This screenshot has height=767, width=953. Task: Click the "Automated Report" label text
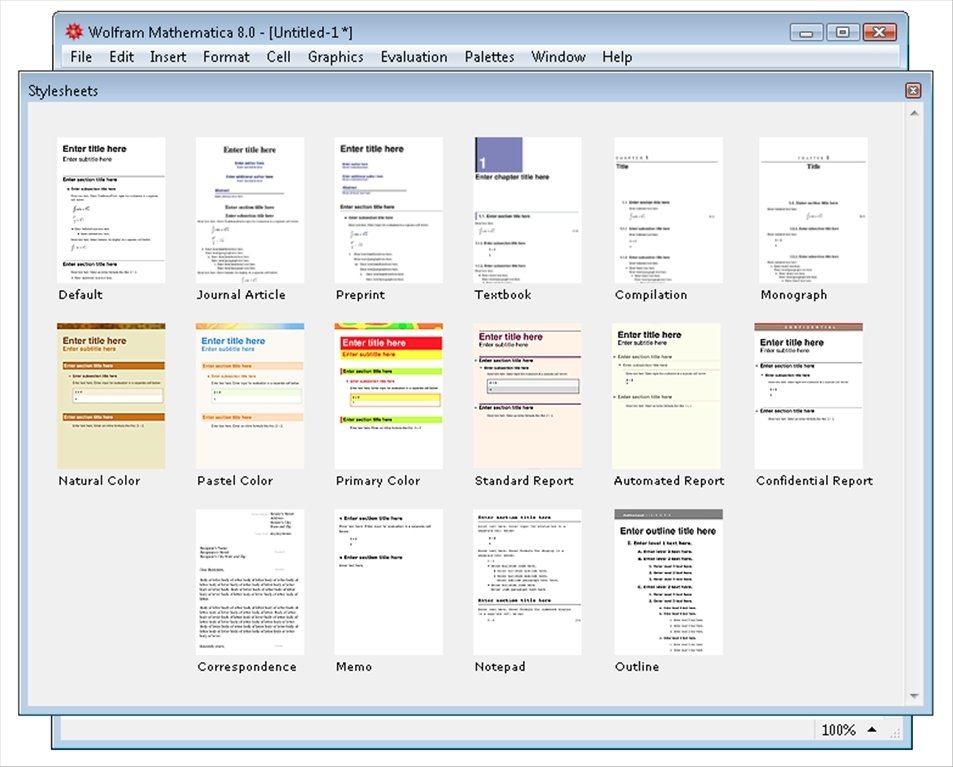669,481
